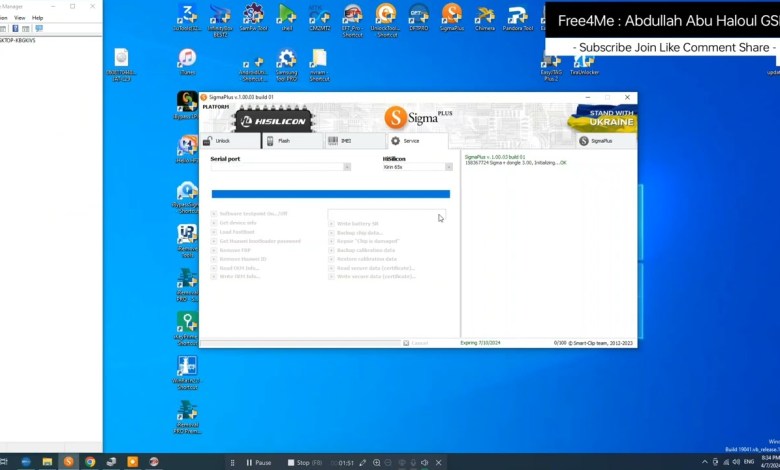
Task: Open the SigmaPlus desktop shortcut
Action: pyautogui.click(x=451, y=17)
